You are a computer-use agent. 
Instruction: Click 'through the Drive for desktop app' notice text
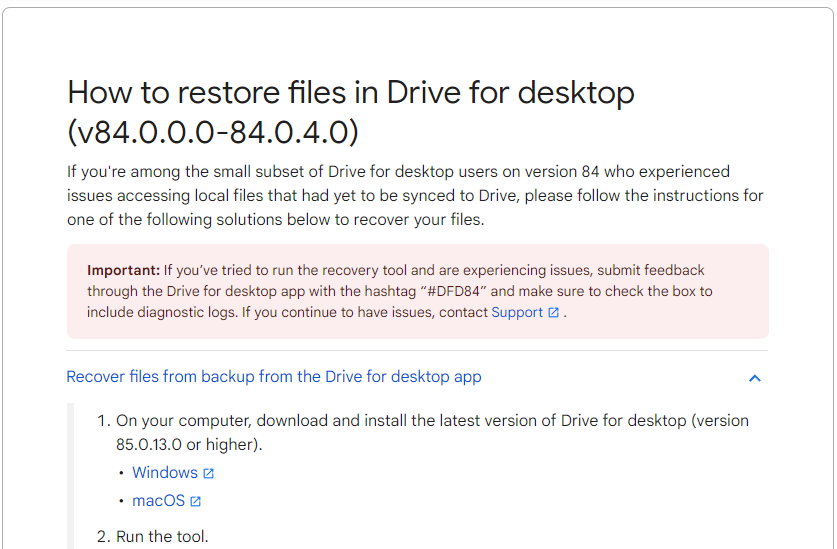(200, 291)
